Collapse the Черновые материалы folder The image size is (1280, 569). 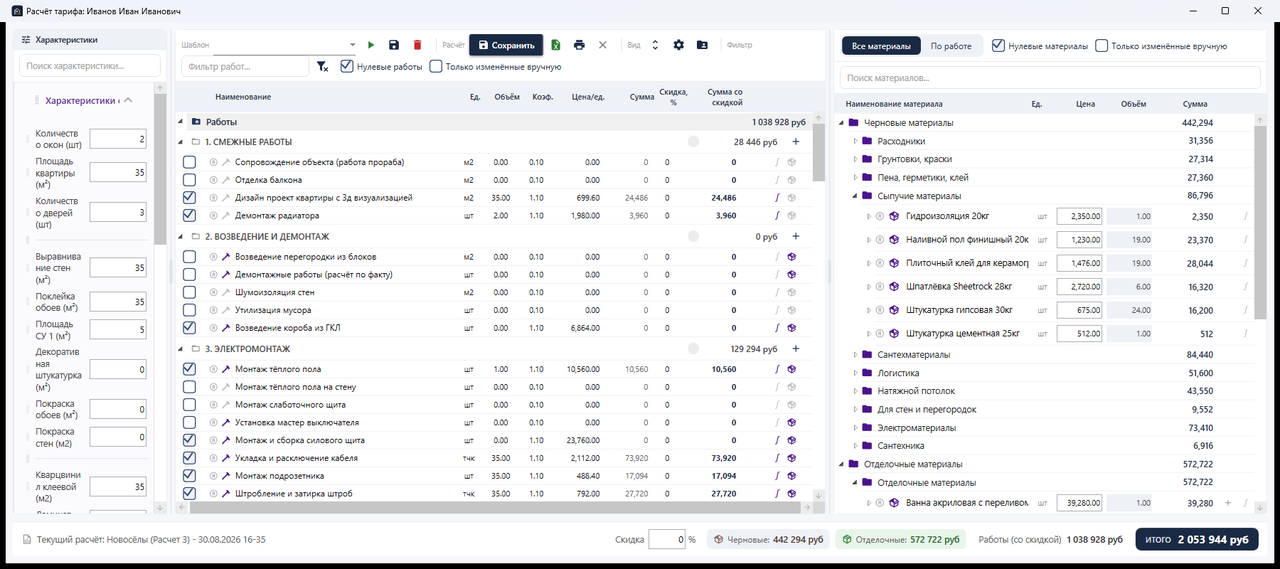(841, 123)
